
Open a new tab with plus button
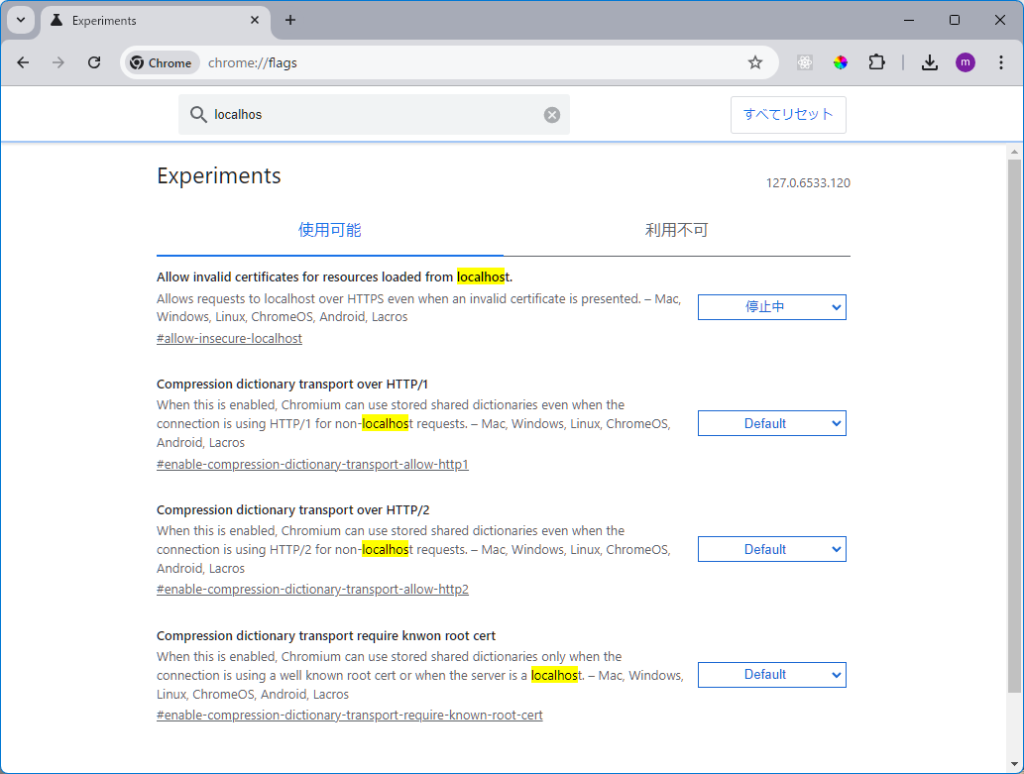[290, 20]
